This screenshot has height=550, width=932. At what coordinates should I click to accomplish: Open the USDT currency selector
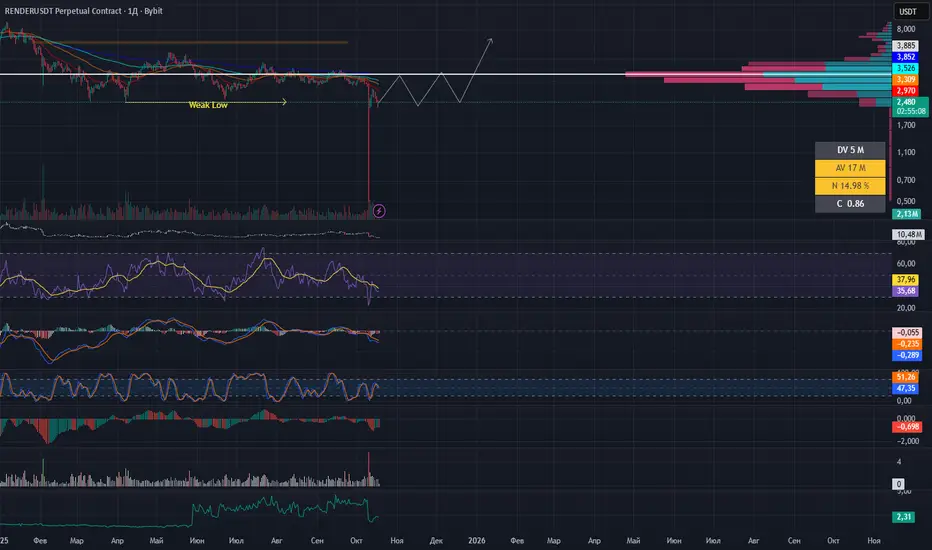(x=910, y=11)
